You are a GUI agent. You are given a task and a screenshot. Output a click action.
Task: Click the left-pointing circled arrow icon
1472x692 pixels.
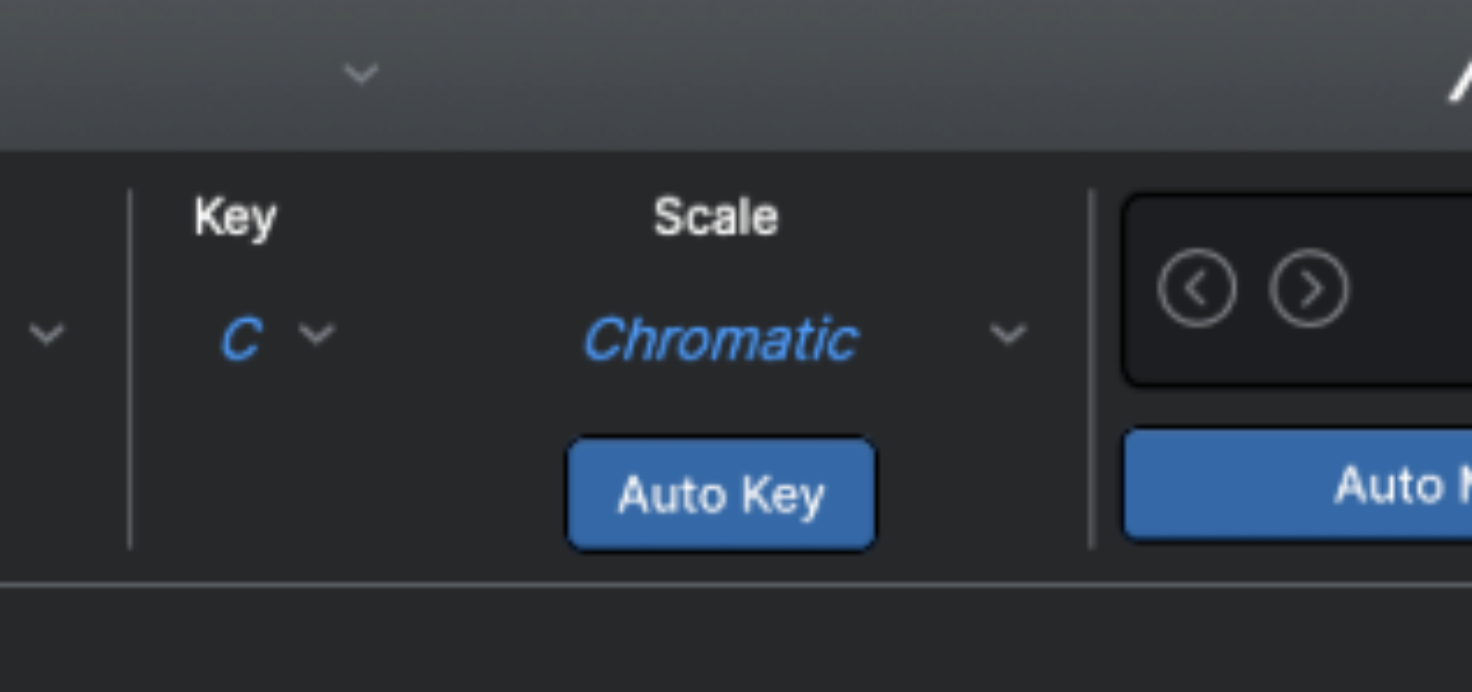pyautogui.click(x=1197, y=288)
